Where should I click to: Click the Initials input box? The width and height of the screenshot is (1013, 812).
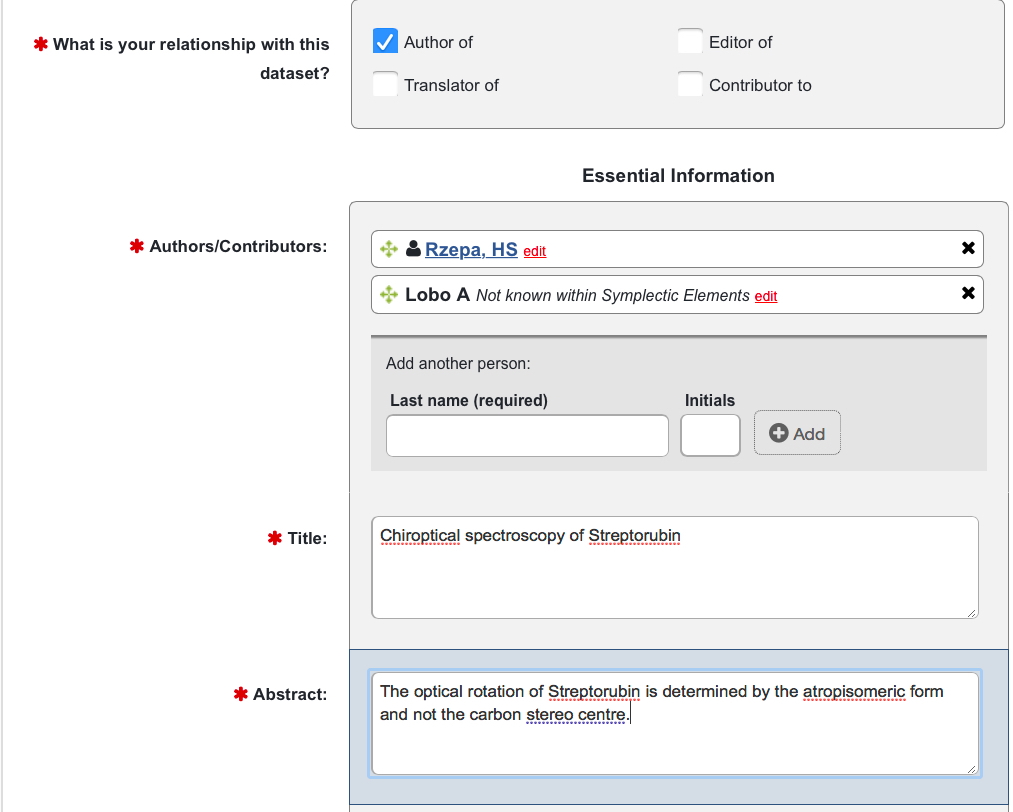pos(710,436)
